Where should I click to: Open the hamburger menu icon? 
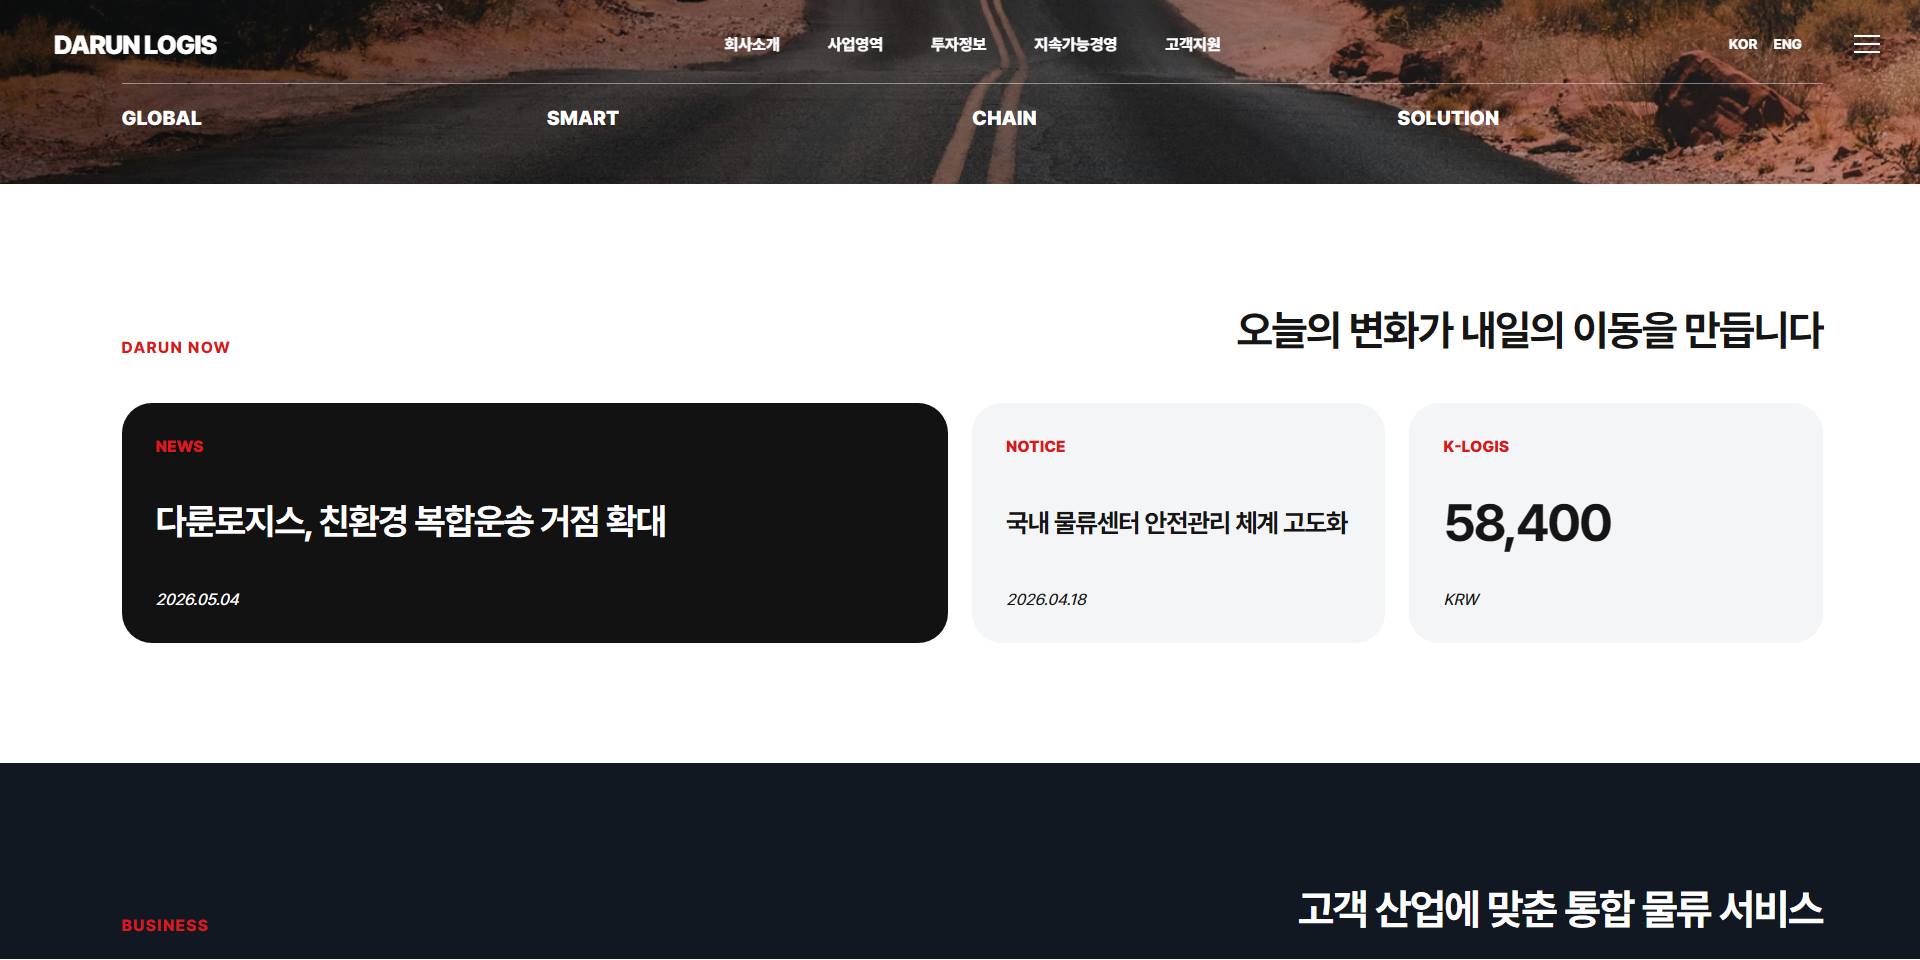click(x=1866, y=44)
